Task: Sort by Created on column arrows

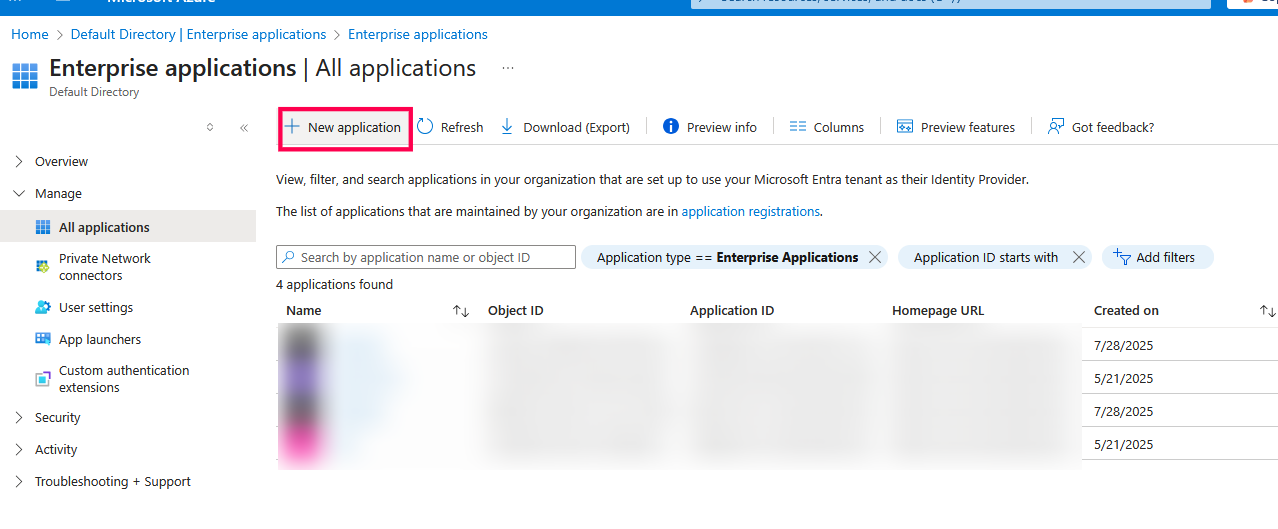Action: (1267, 311)
